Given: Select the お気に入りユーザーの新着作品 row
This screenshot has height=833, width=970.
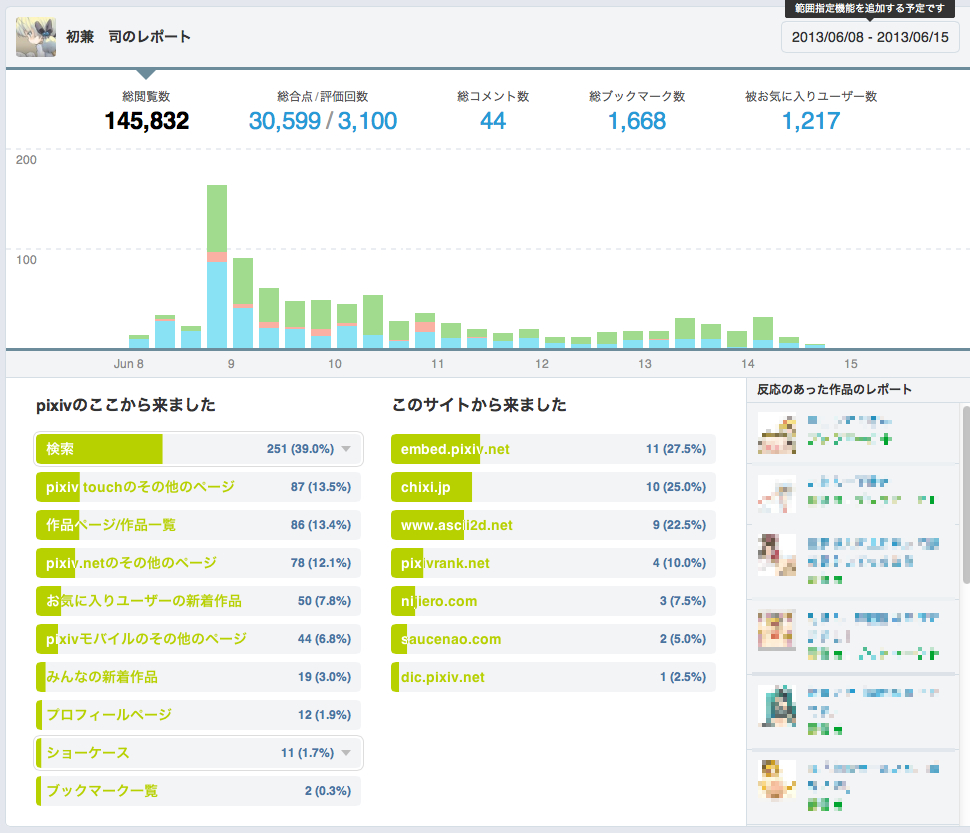Looking at the screenshot, I should [x=144, y=601].
